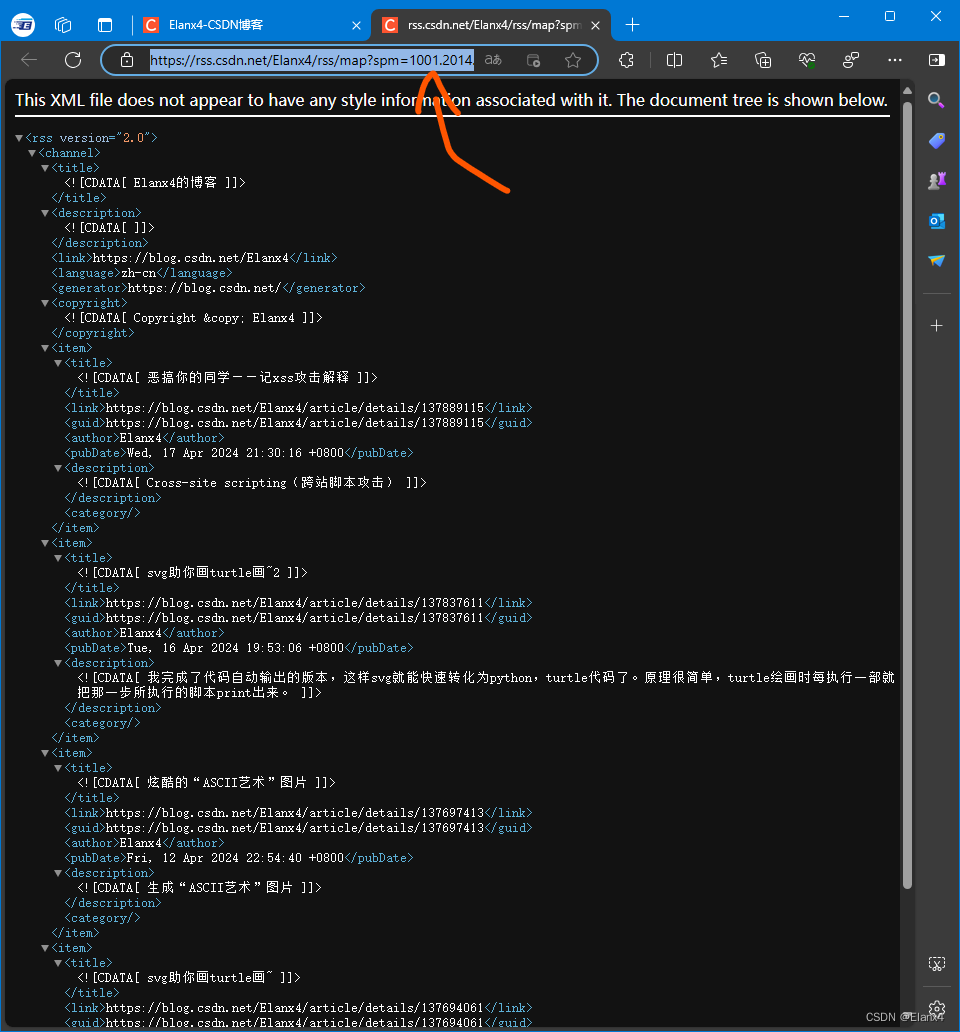This screenshot has height=1032, width=960.
Task: Open the browser Extensions menu
Action: tap(628, 60)
